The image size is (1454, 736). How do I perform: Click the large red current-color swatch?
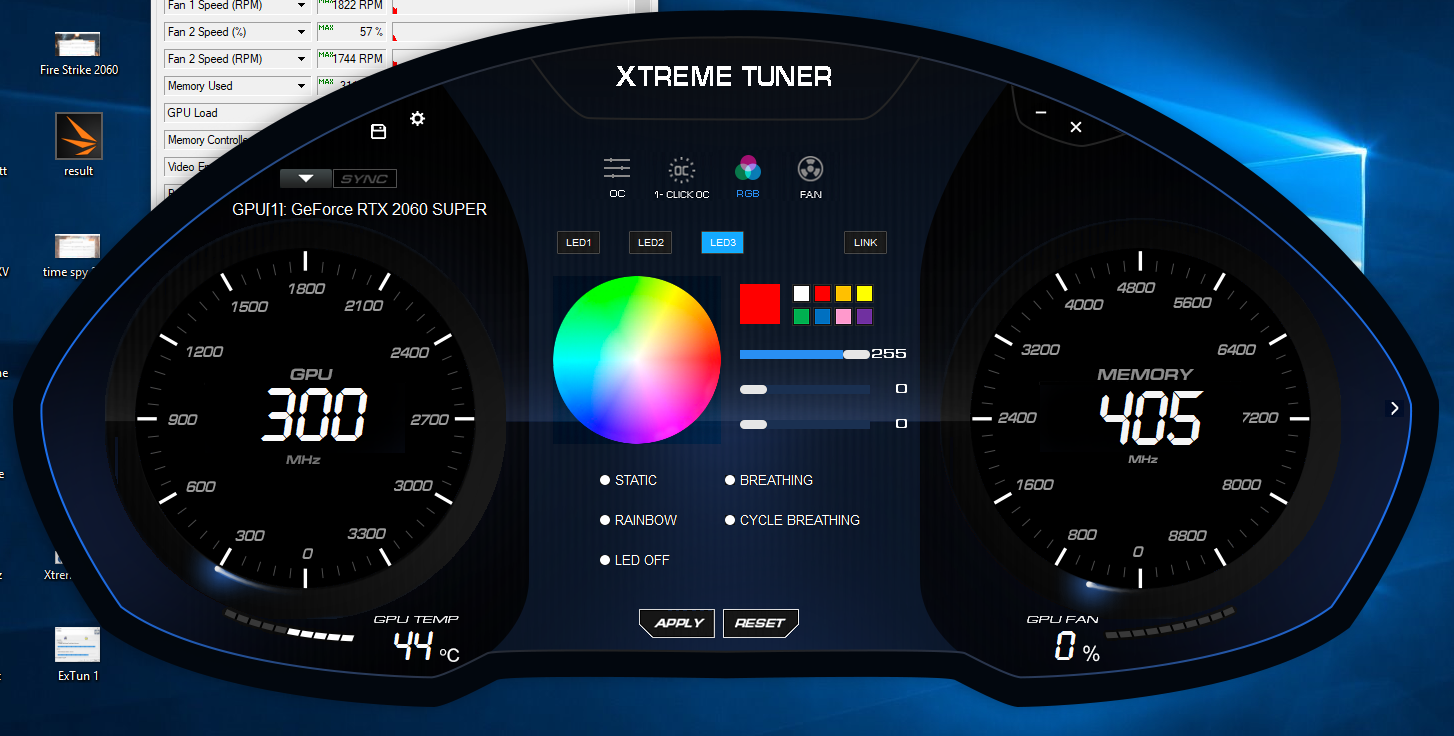point(759,304)
